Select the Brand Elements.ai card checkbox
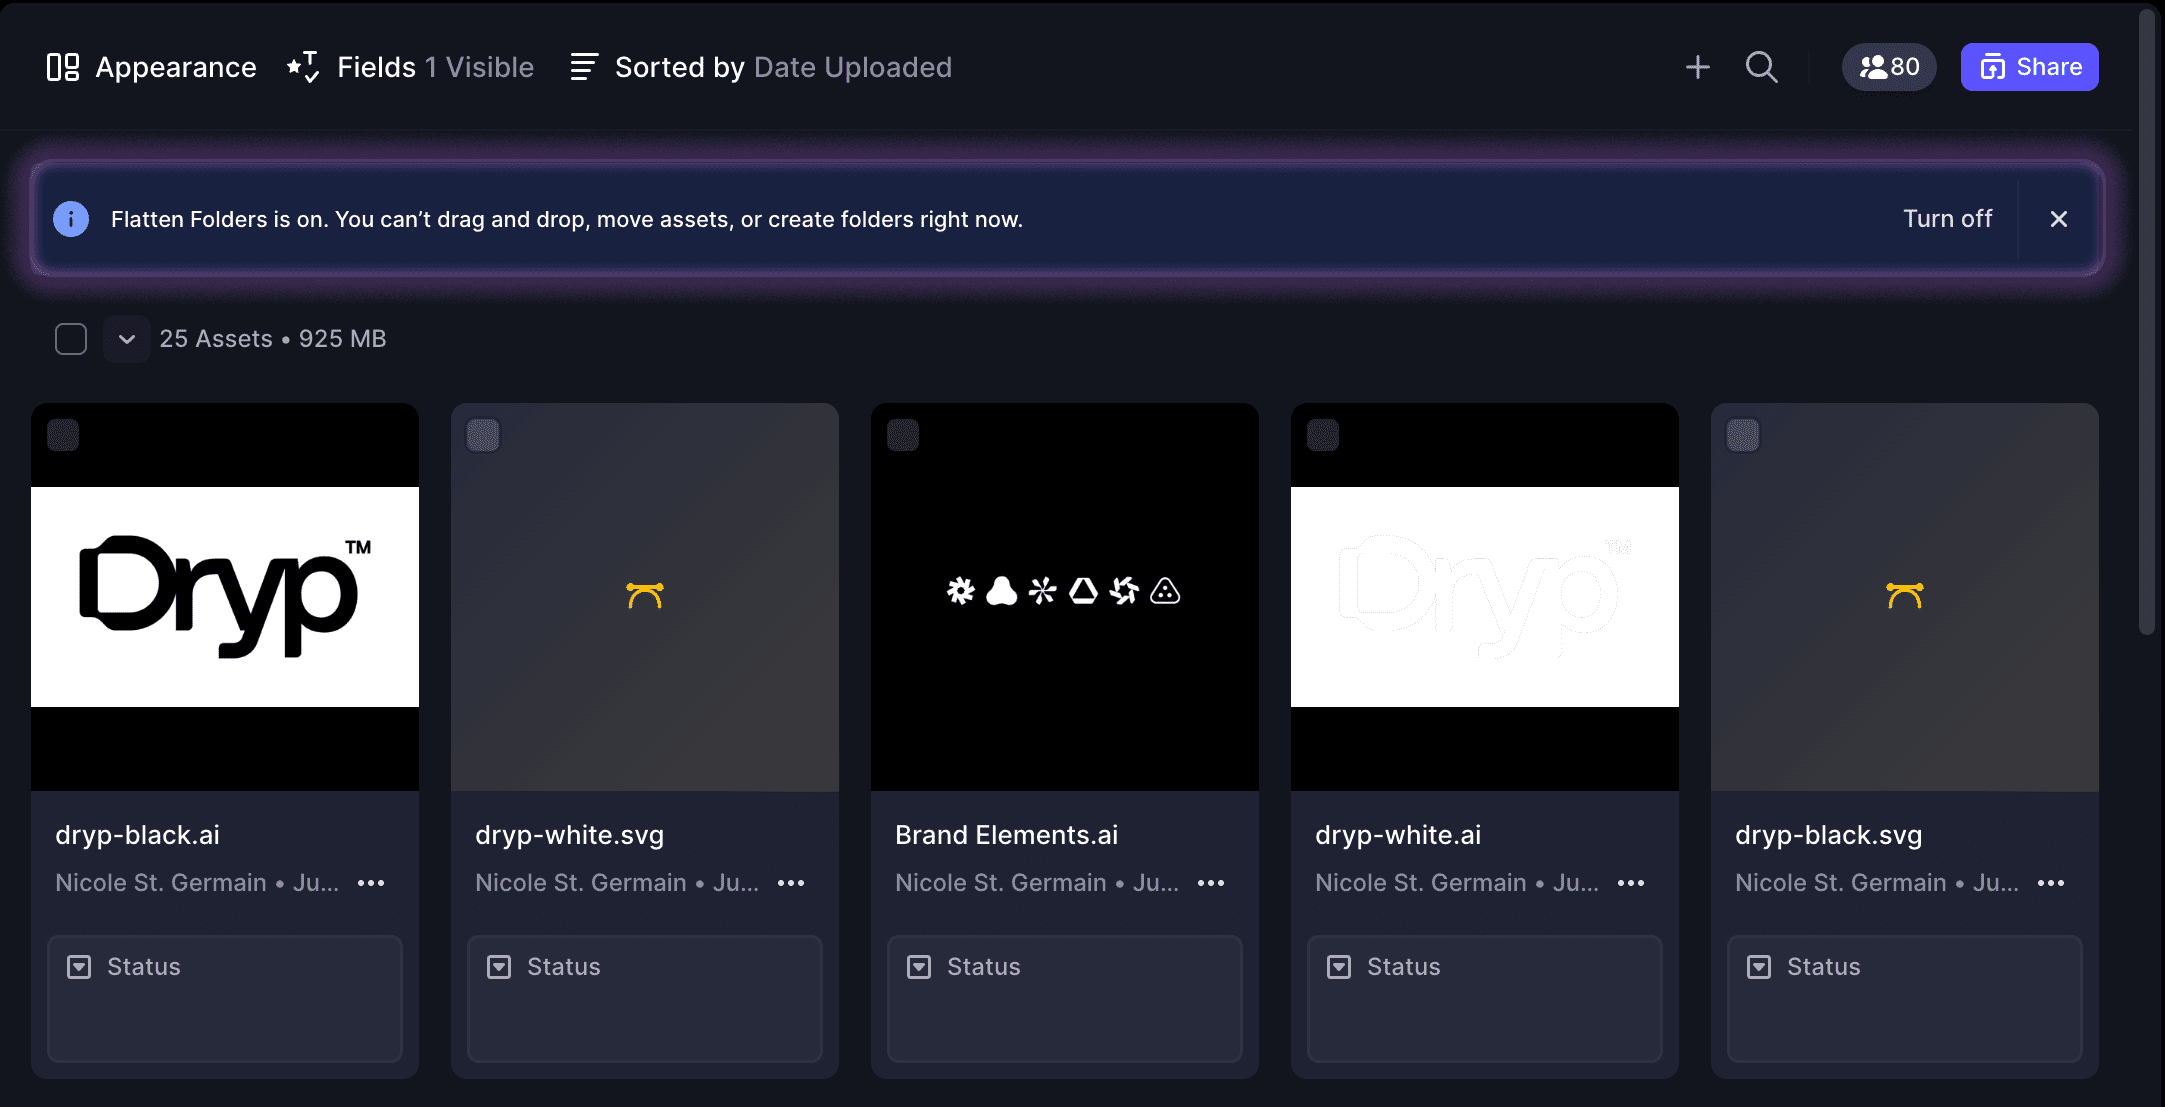 (x=903, y=435)
